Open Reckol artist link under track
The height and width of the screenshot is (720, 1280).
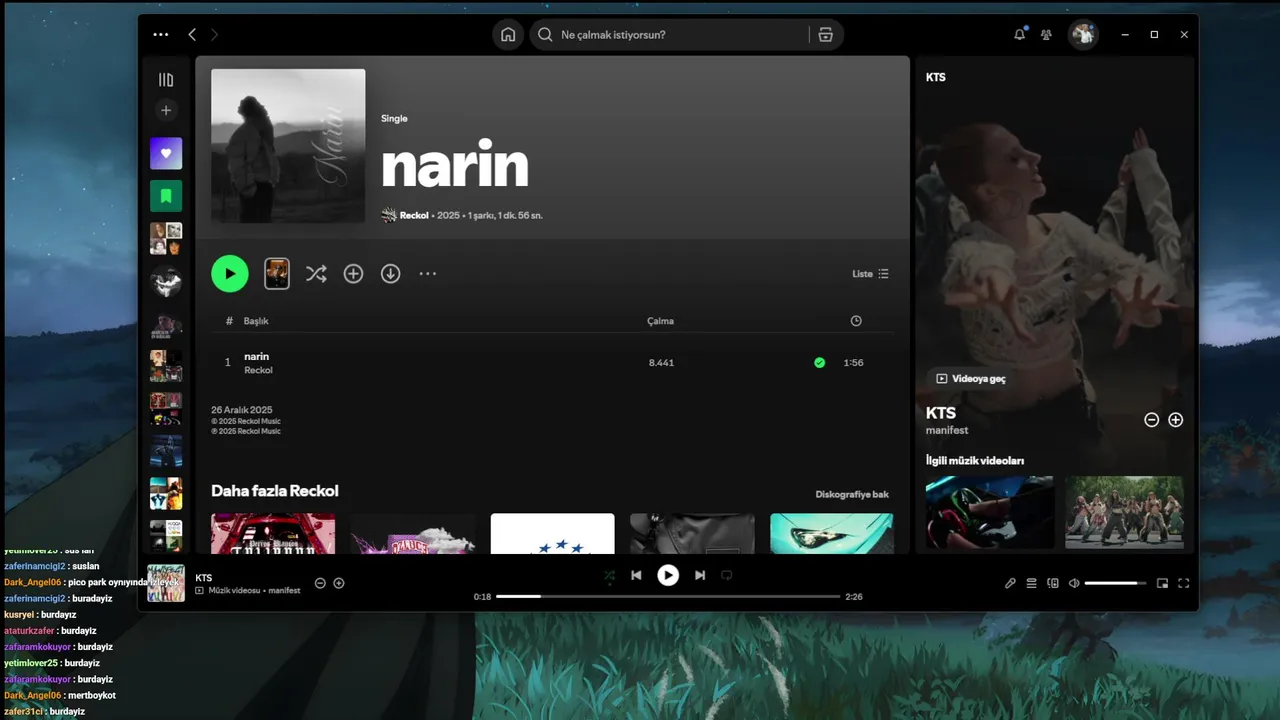(x=258, y=370)
